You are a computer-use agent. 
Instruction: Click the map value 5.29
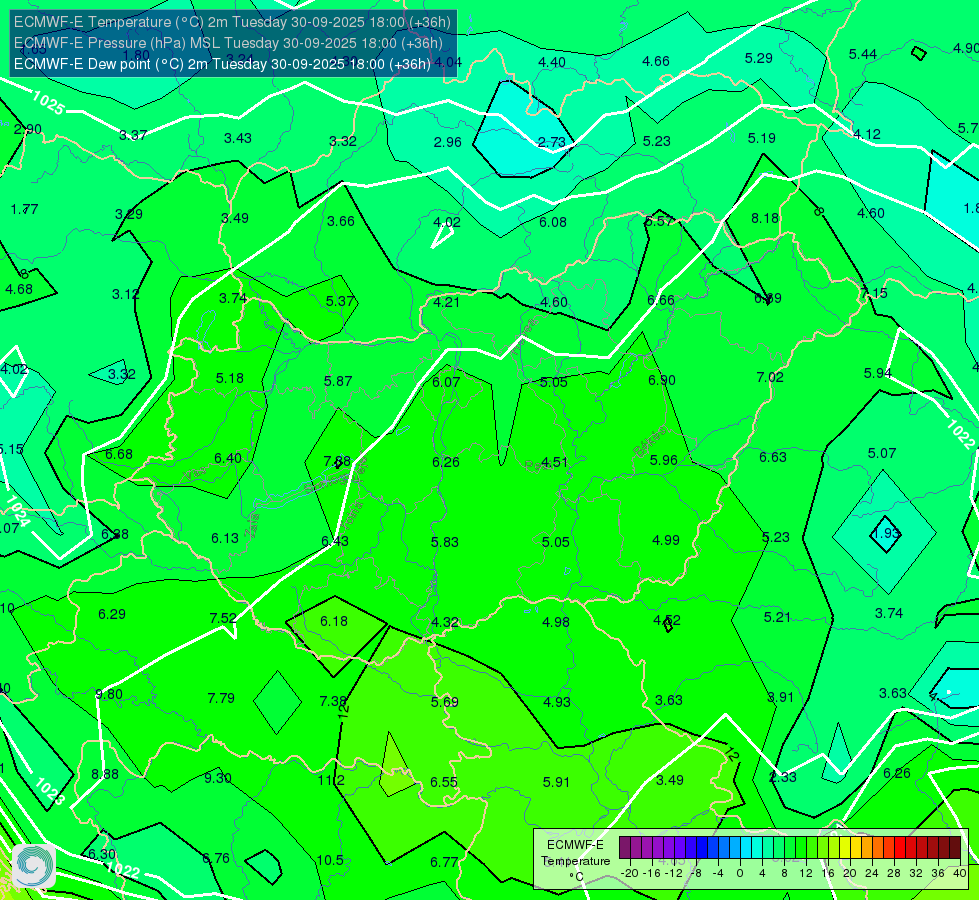[759, 58]
